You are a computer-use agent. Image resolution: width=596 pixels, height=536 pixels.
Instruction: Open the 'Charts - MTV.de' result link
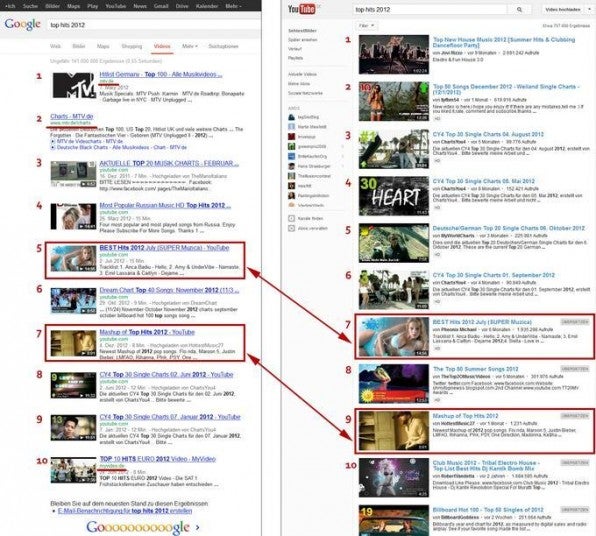pos(72,116)
